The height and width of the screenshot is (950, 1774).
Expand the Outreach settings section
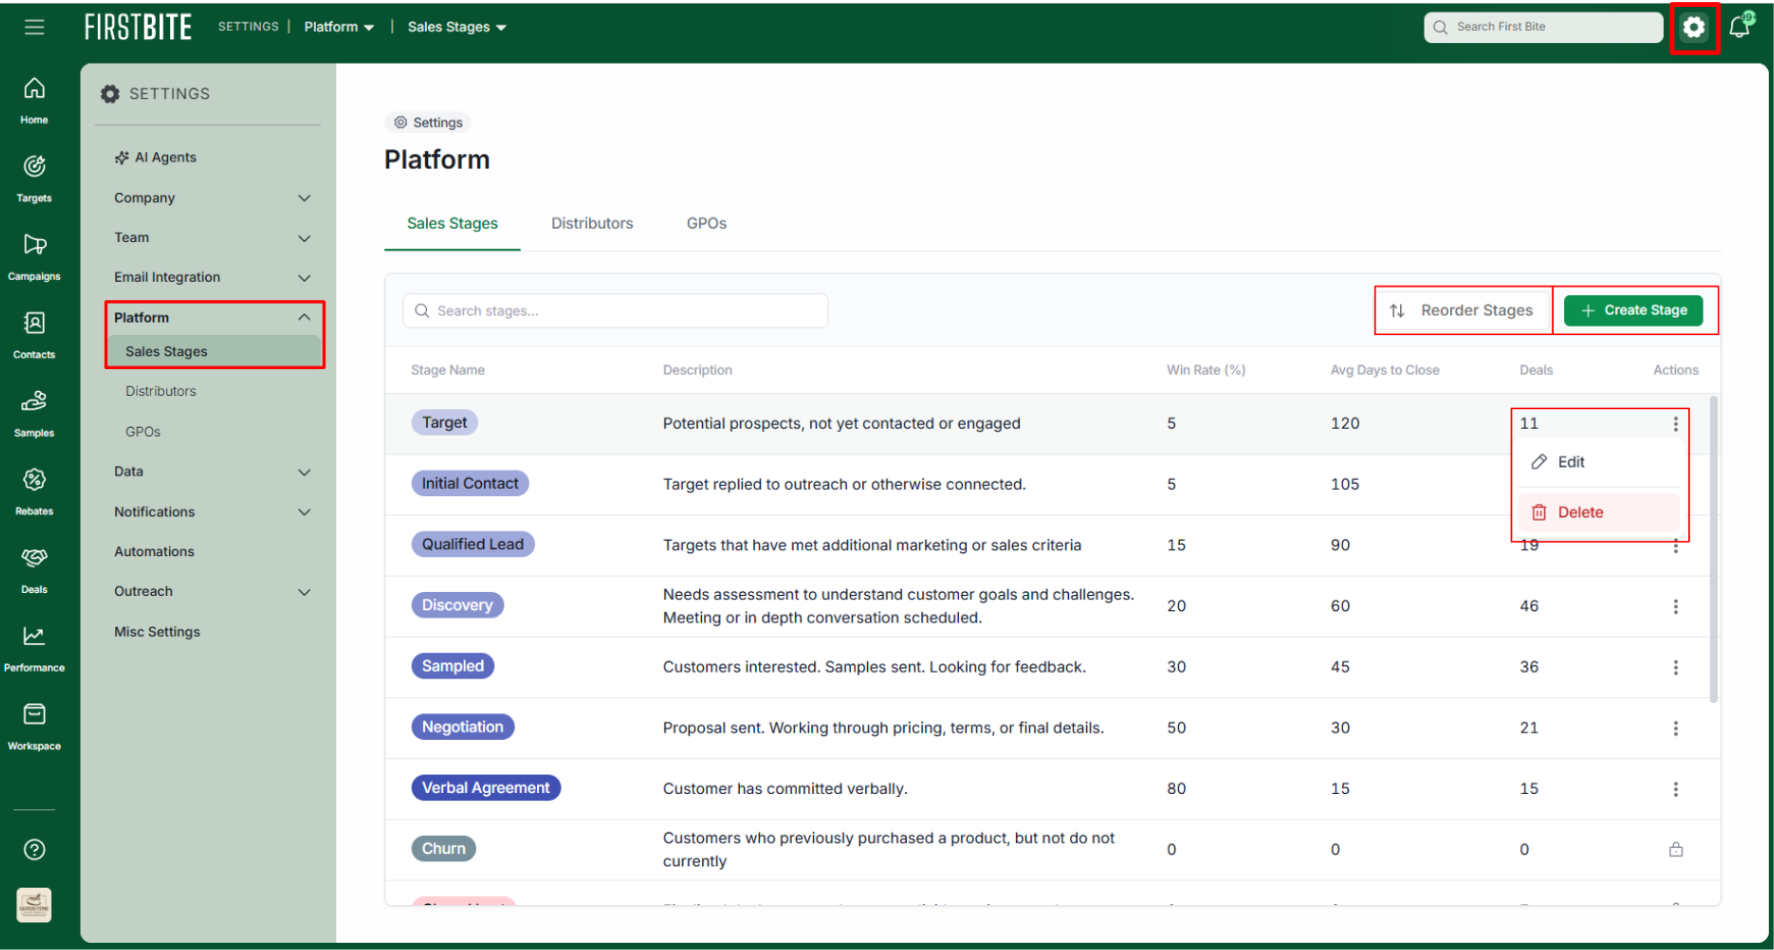click(x=212, y=592)
